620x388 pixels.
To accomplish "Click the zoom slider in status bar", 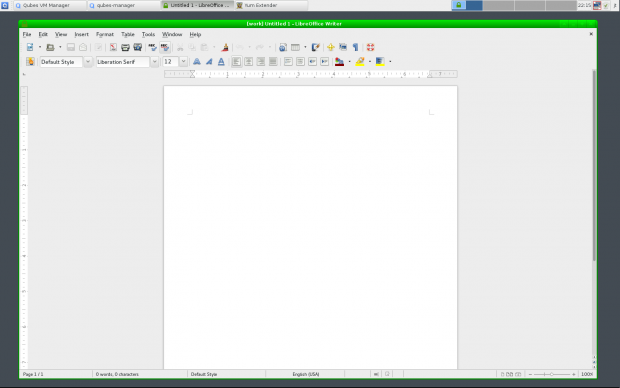I will tap(552, 374).
